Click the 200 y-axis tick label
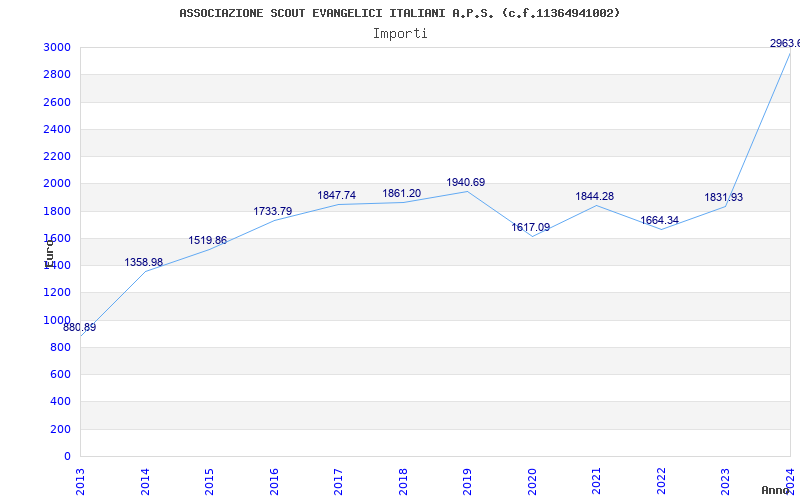Screen dimensions: 800x500 click(61, 429)
